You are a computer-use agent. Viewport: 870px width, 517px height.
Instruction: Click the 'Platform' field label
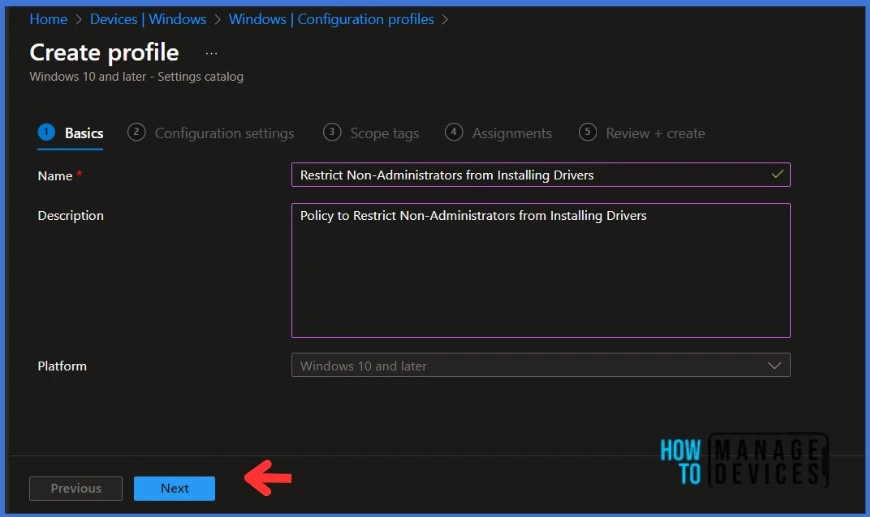coord(62,366)
